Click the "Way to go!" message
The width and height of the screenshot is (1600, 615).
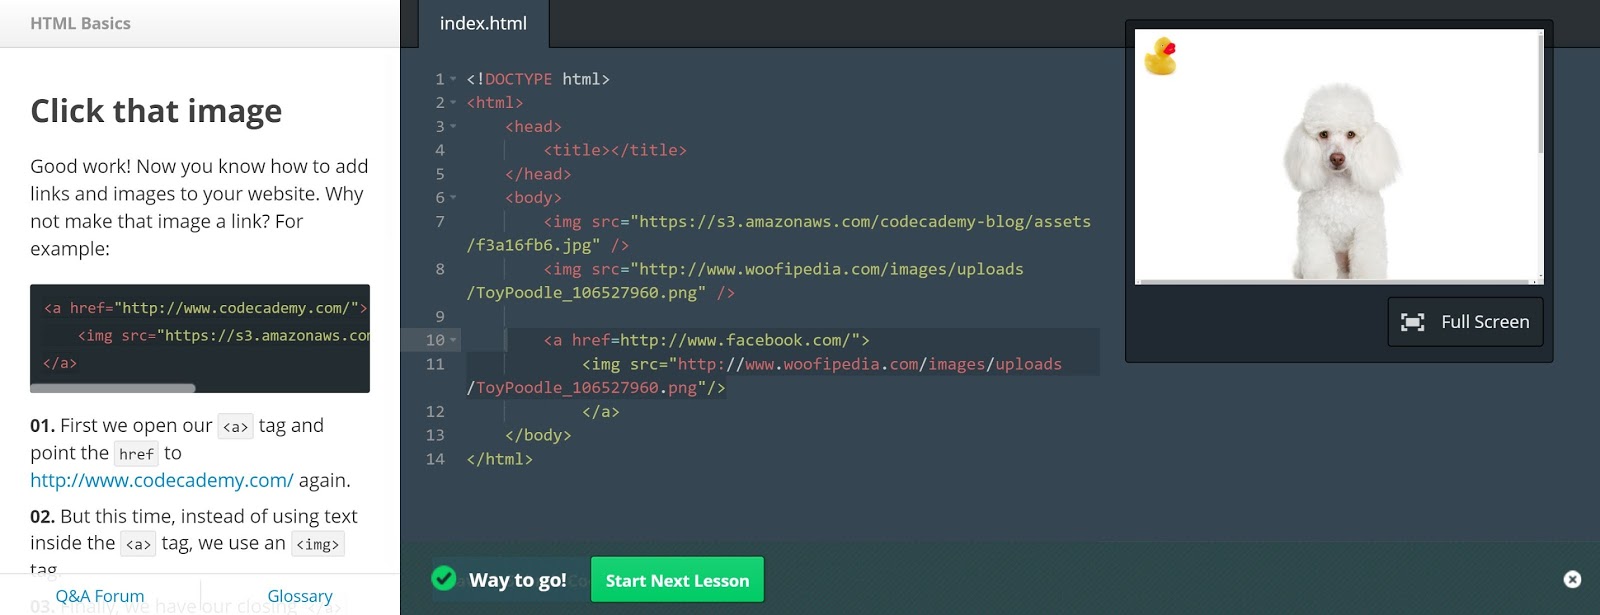coord(518,580)
